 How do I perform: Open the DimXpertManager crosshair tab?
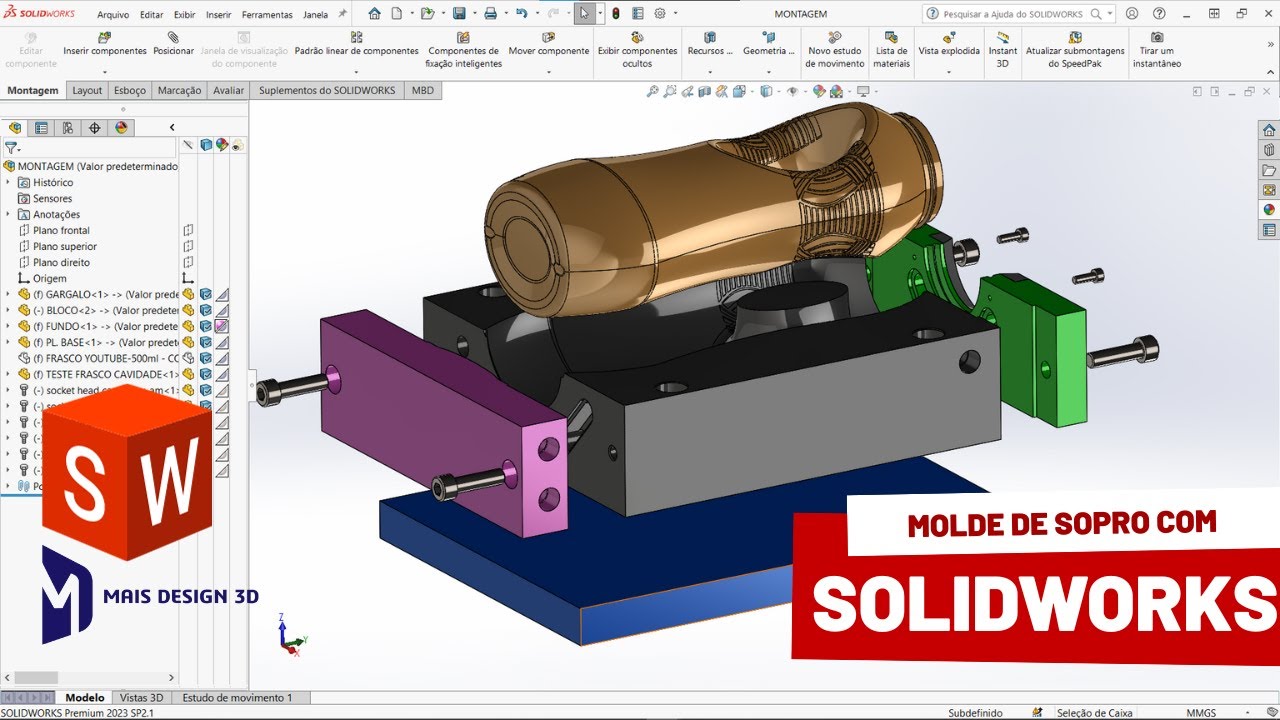click(x=95, y=128)
